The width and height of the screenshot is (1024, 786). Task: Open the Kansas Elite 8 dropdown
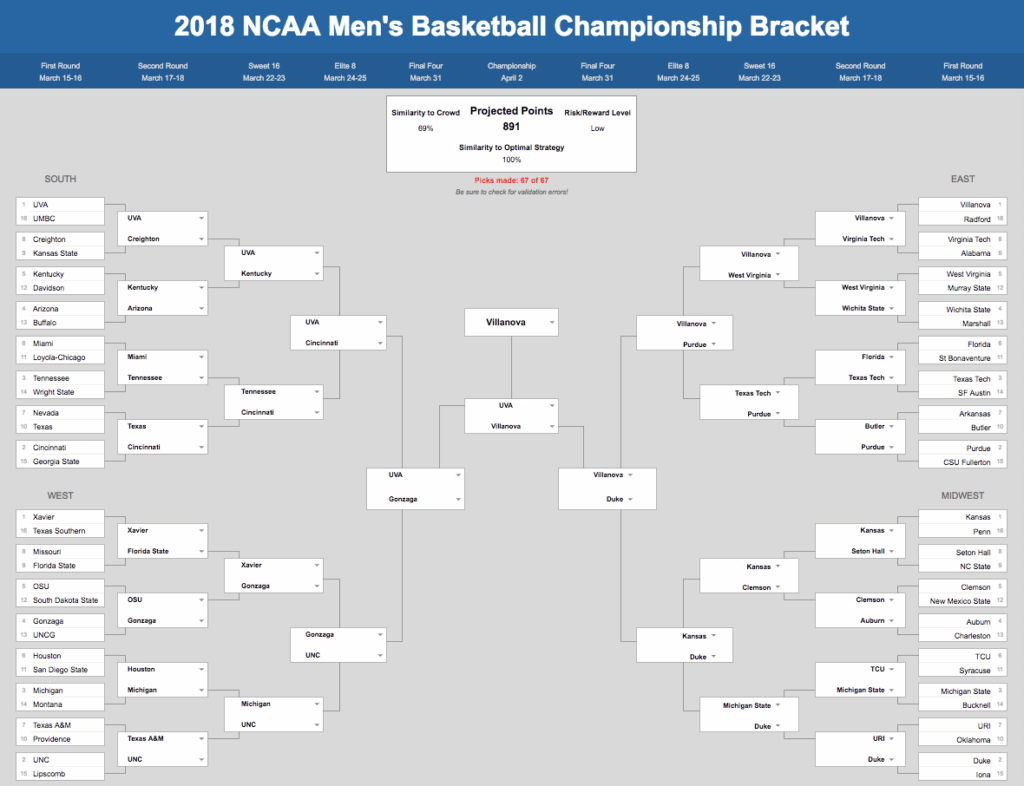coord(684,636)
